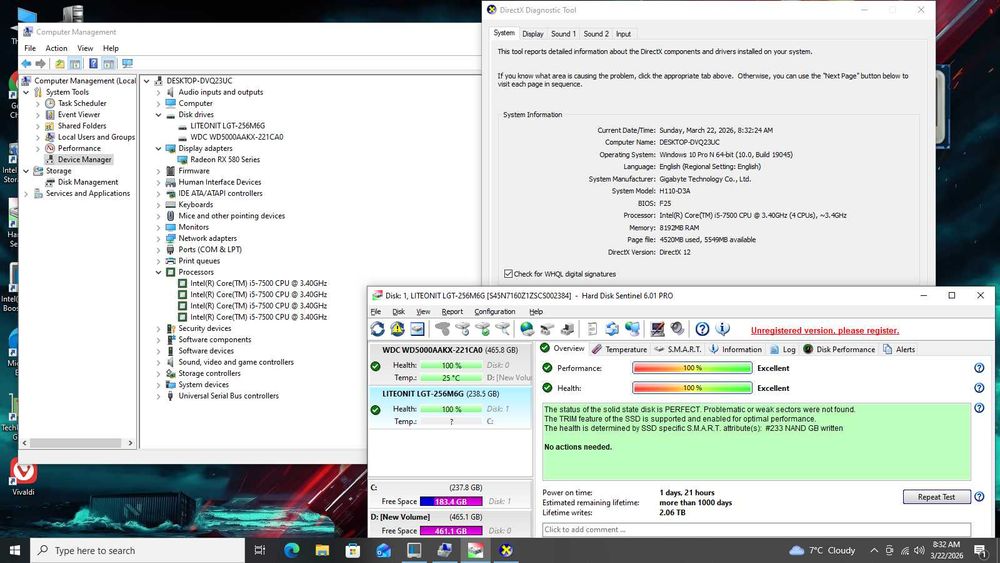Screen dimensions: 1000x563
Task: Click the D: free space 461.1 GB bar
Action: coord(451,530)
